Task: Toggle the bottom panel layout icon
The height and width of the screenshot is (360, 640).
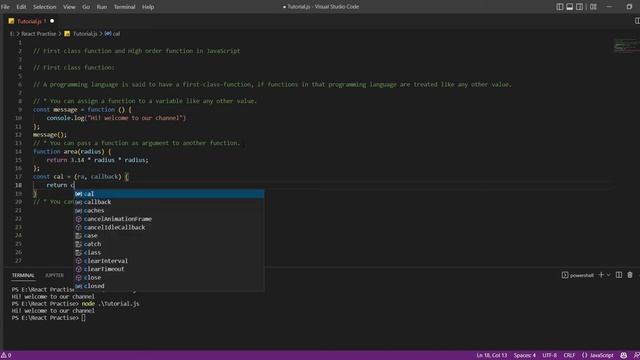Action: click(569, 7)
